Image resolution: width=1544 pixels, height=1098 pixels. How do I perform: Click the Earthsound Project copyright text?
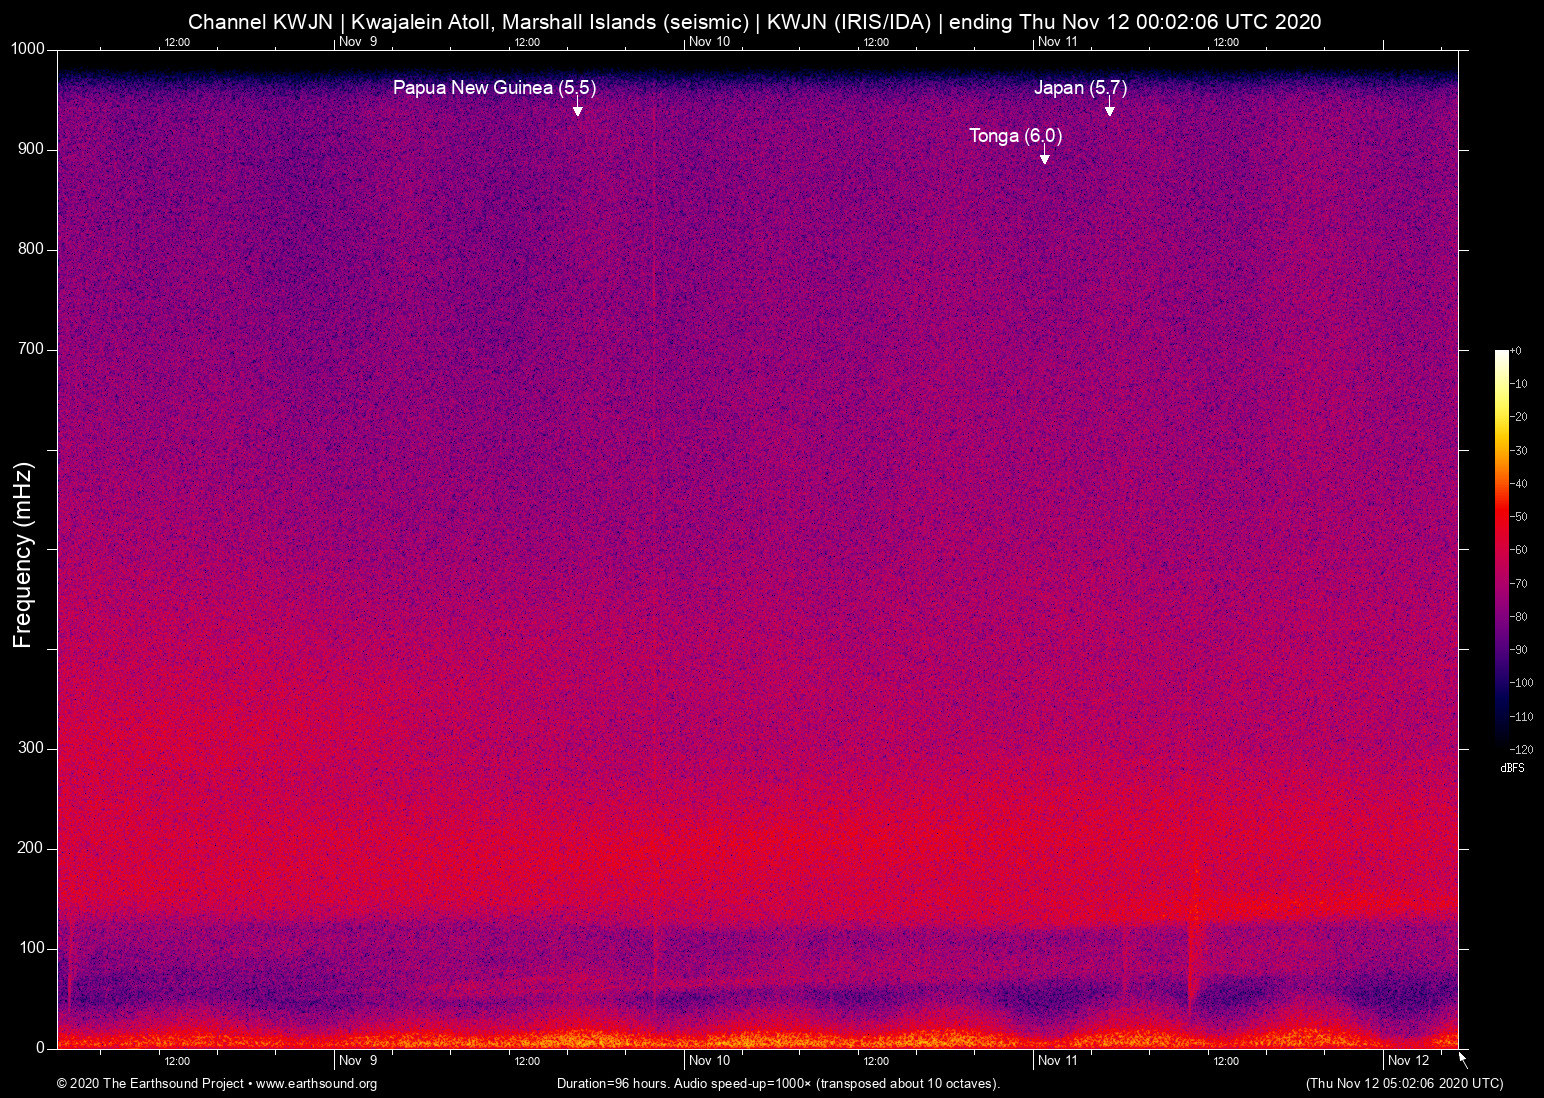[150, 1083]
